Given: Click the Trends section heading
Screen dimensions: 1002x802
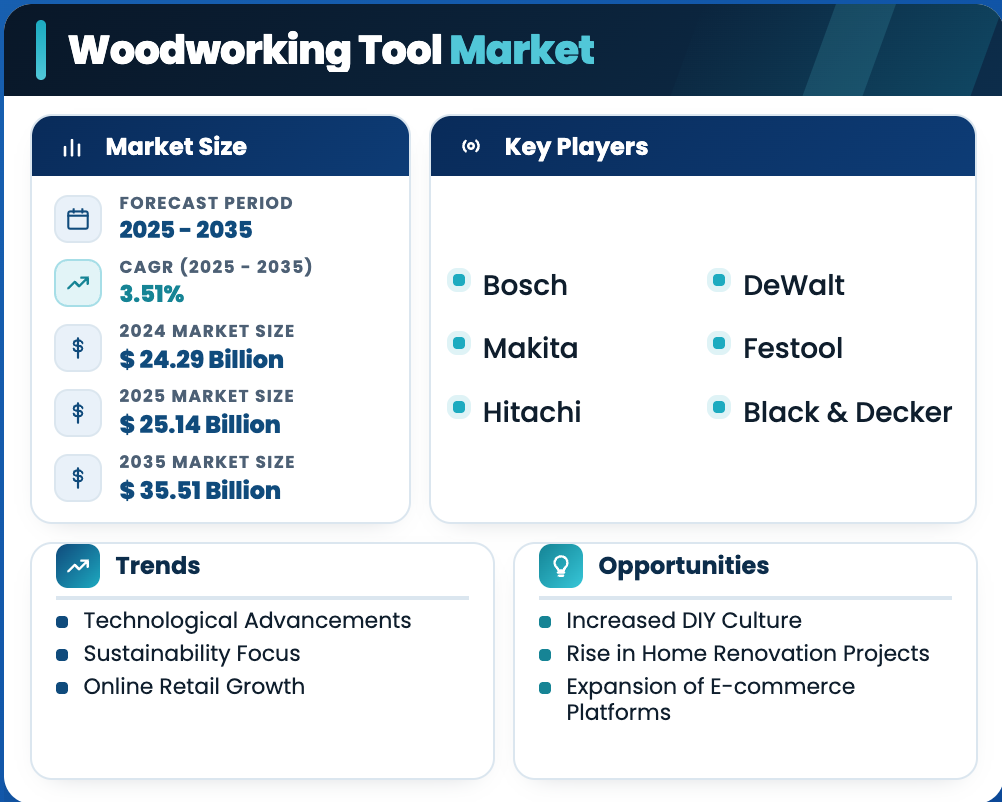Looking at the screenshot, I should coord(158,566).
